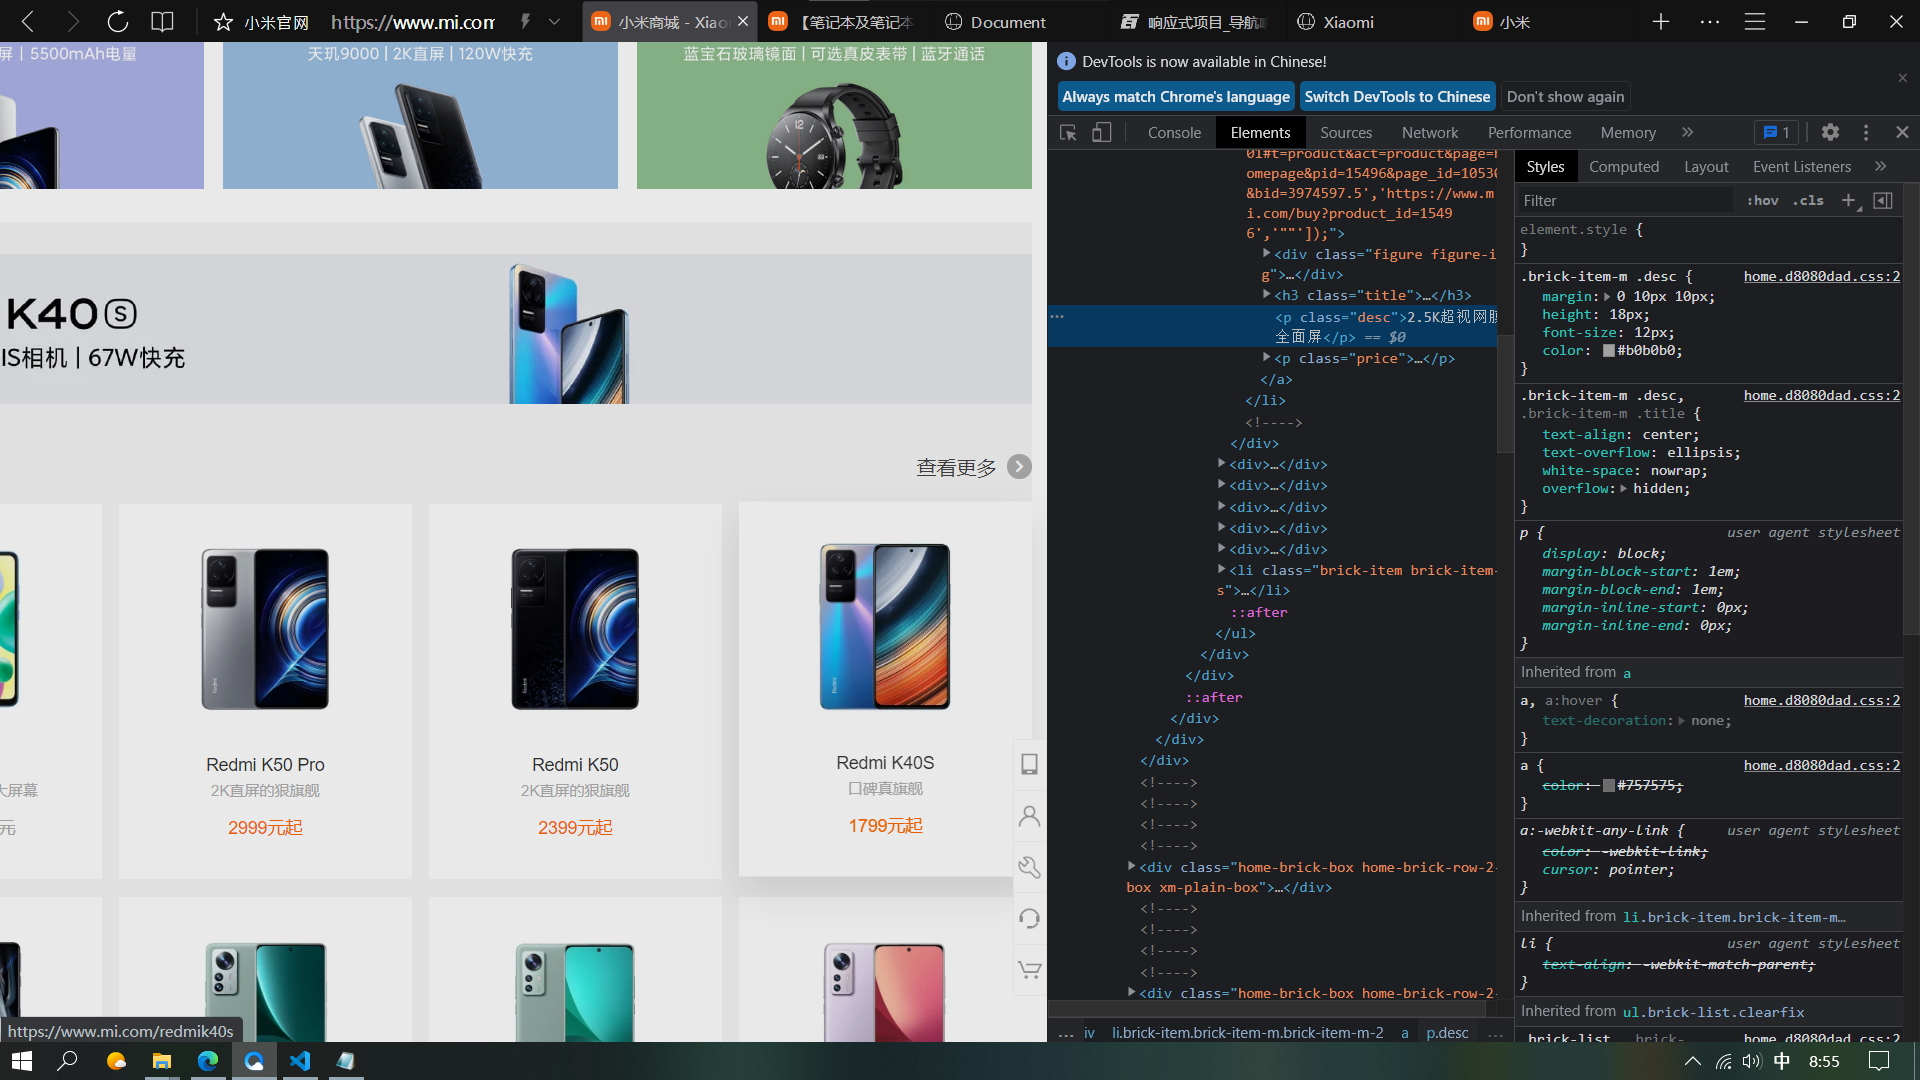Switch to the Memory tab
Screen dimensions: 1920x1080
pyautogui.click(x=1628, y=132)
